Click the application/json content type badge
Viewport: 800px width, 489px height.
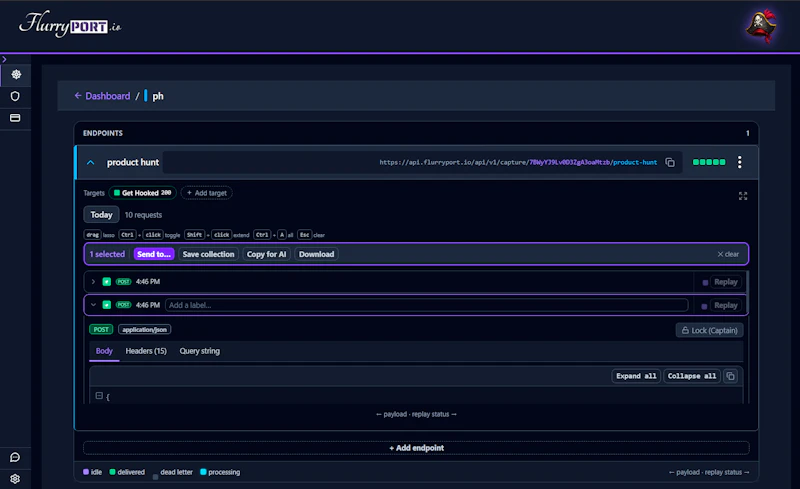click(144, 330)
